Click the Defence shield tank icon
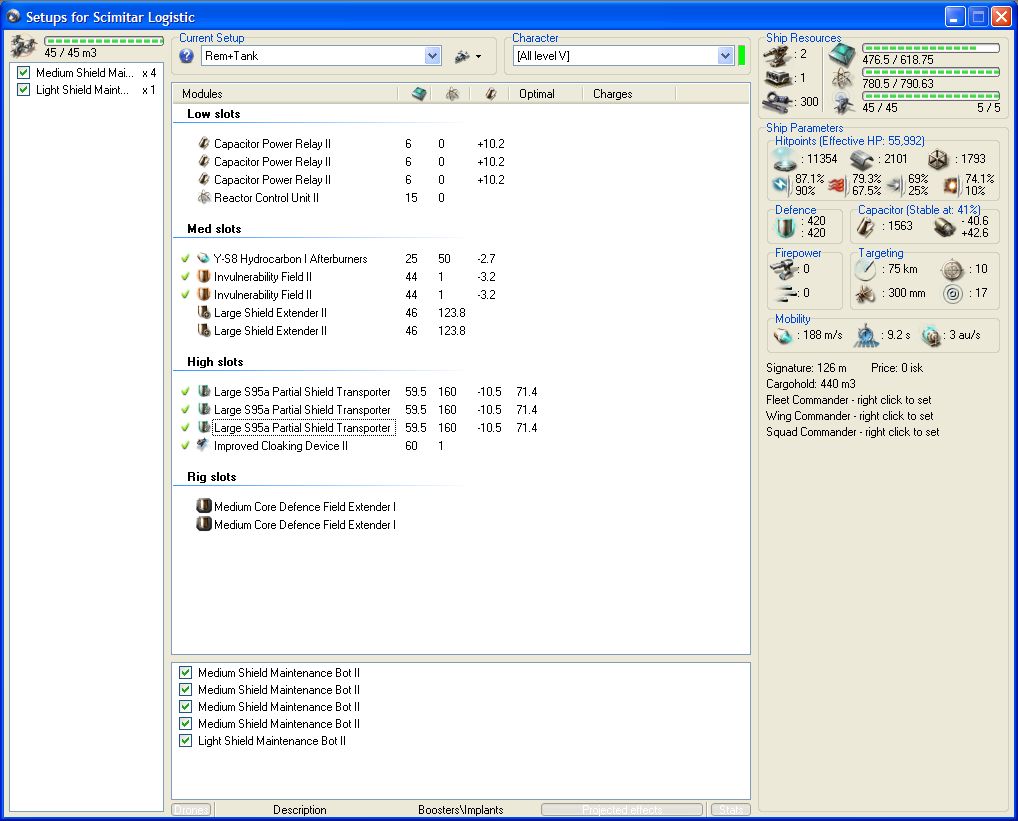 click(x=785, y=227)
